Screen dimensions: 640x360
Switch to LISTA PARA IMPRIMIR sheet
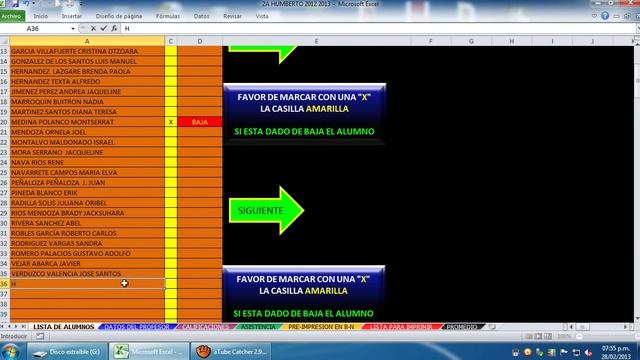pyautogui.click(x=401, y=327)
